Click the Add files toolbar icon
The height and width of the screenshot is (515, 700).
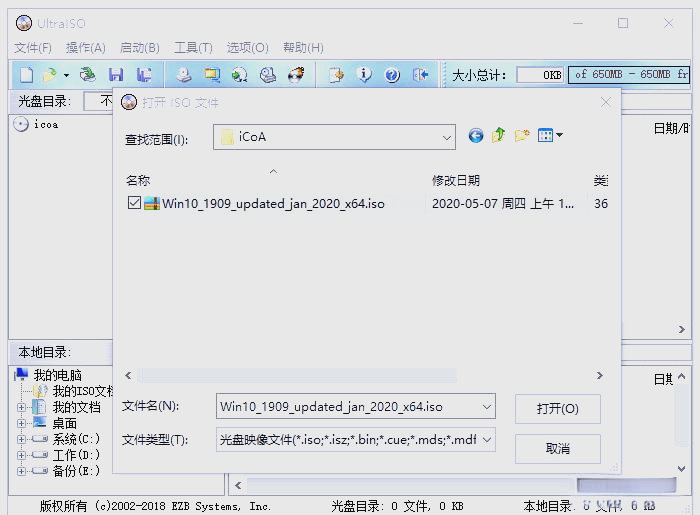coord(336,75)
